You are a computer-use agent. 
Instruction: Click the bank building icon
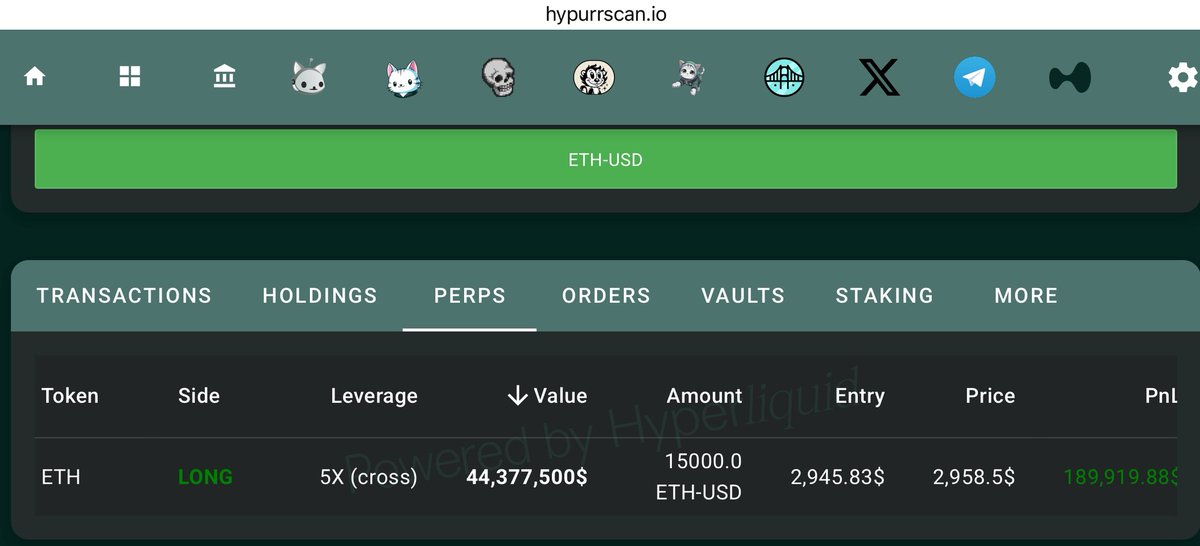(x=225, y=77)
